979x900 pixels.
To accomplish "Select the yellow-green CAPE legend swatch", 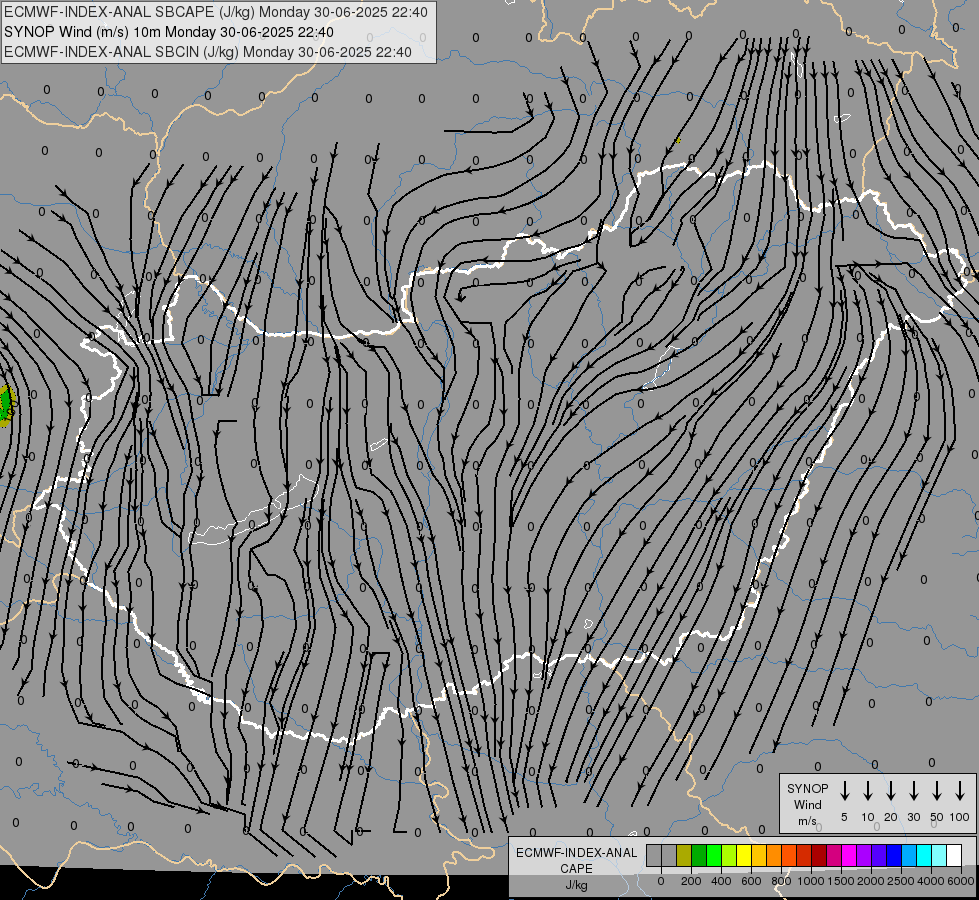I will click(x=729, y=856).
